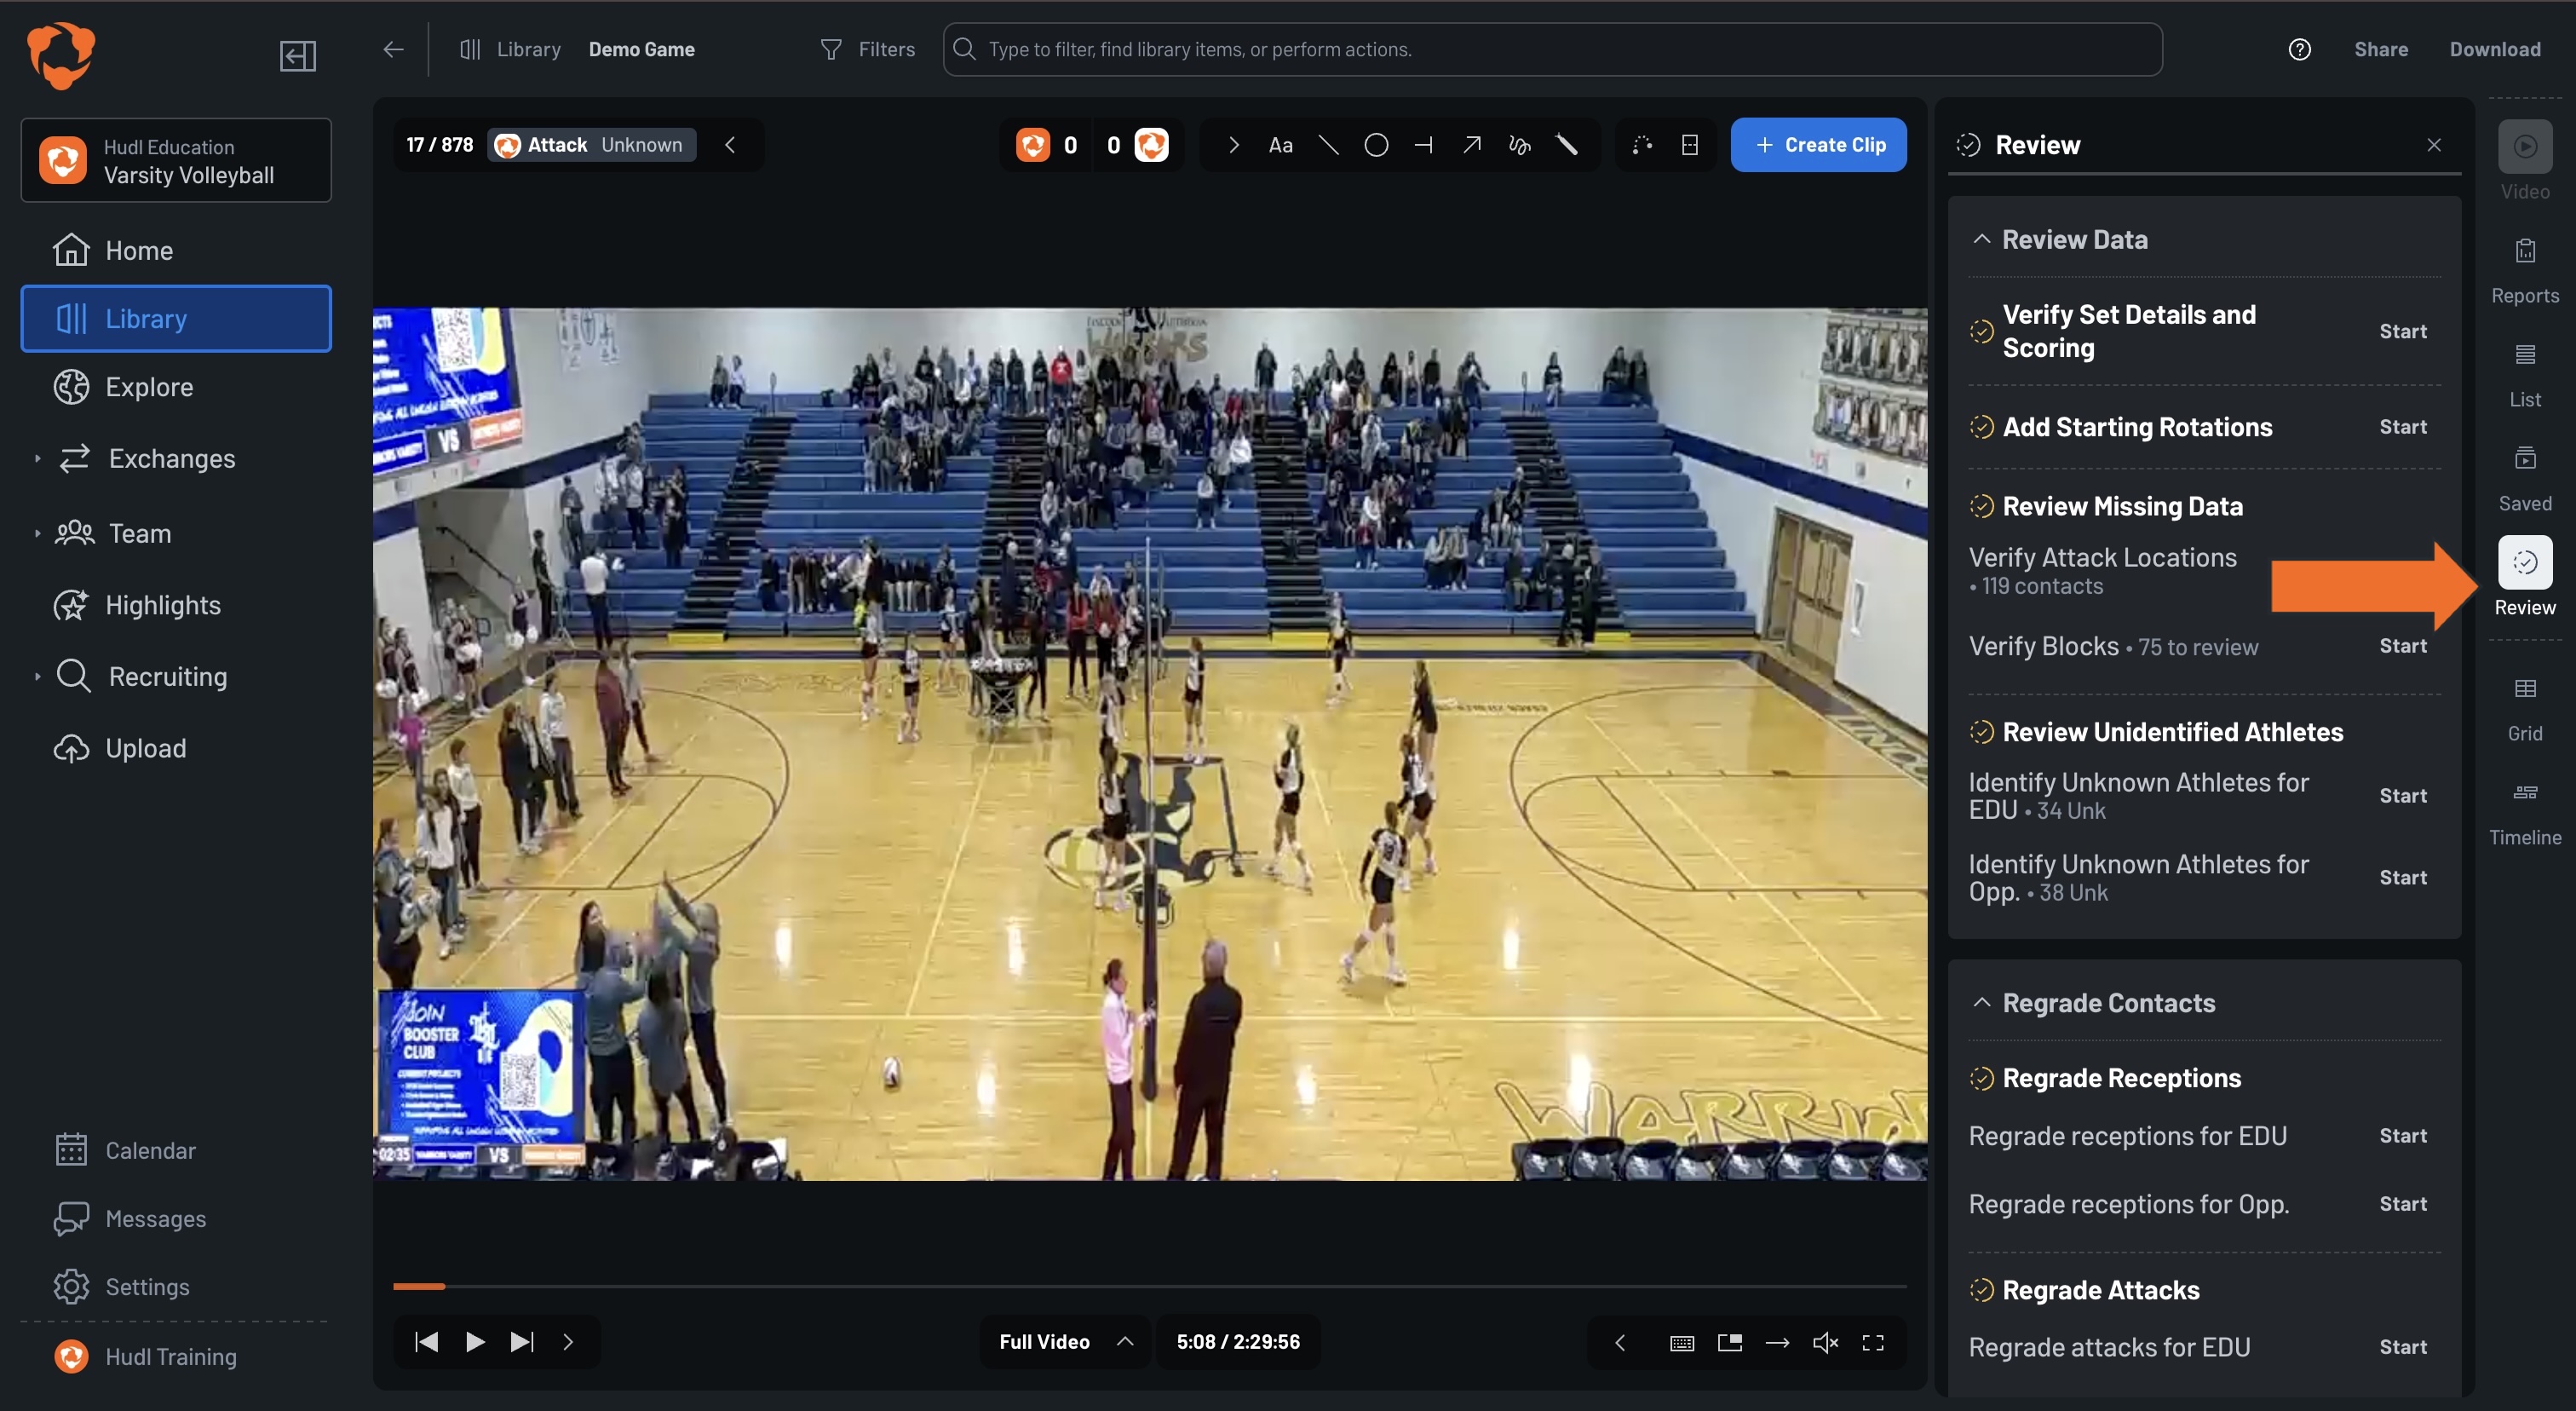Start Add Starting Rotations
The width and height of the screenshot is (2576, 1411).
2402,427
